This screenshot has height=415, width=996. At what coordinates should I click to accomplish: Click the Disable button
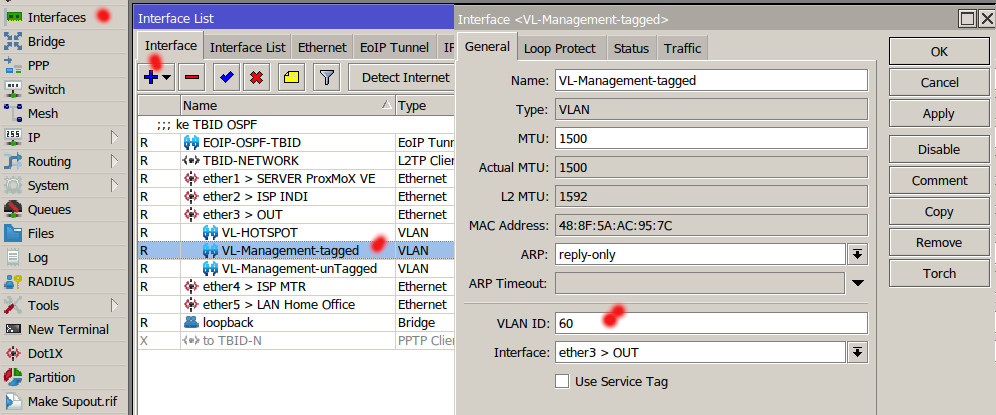939,149
